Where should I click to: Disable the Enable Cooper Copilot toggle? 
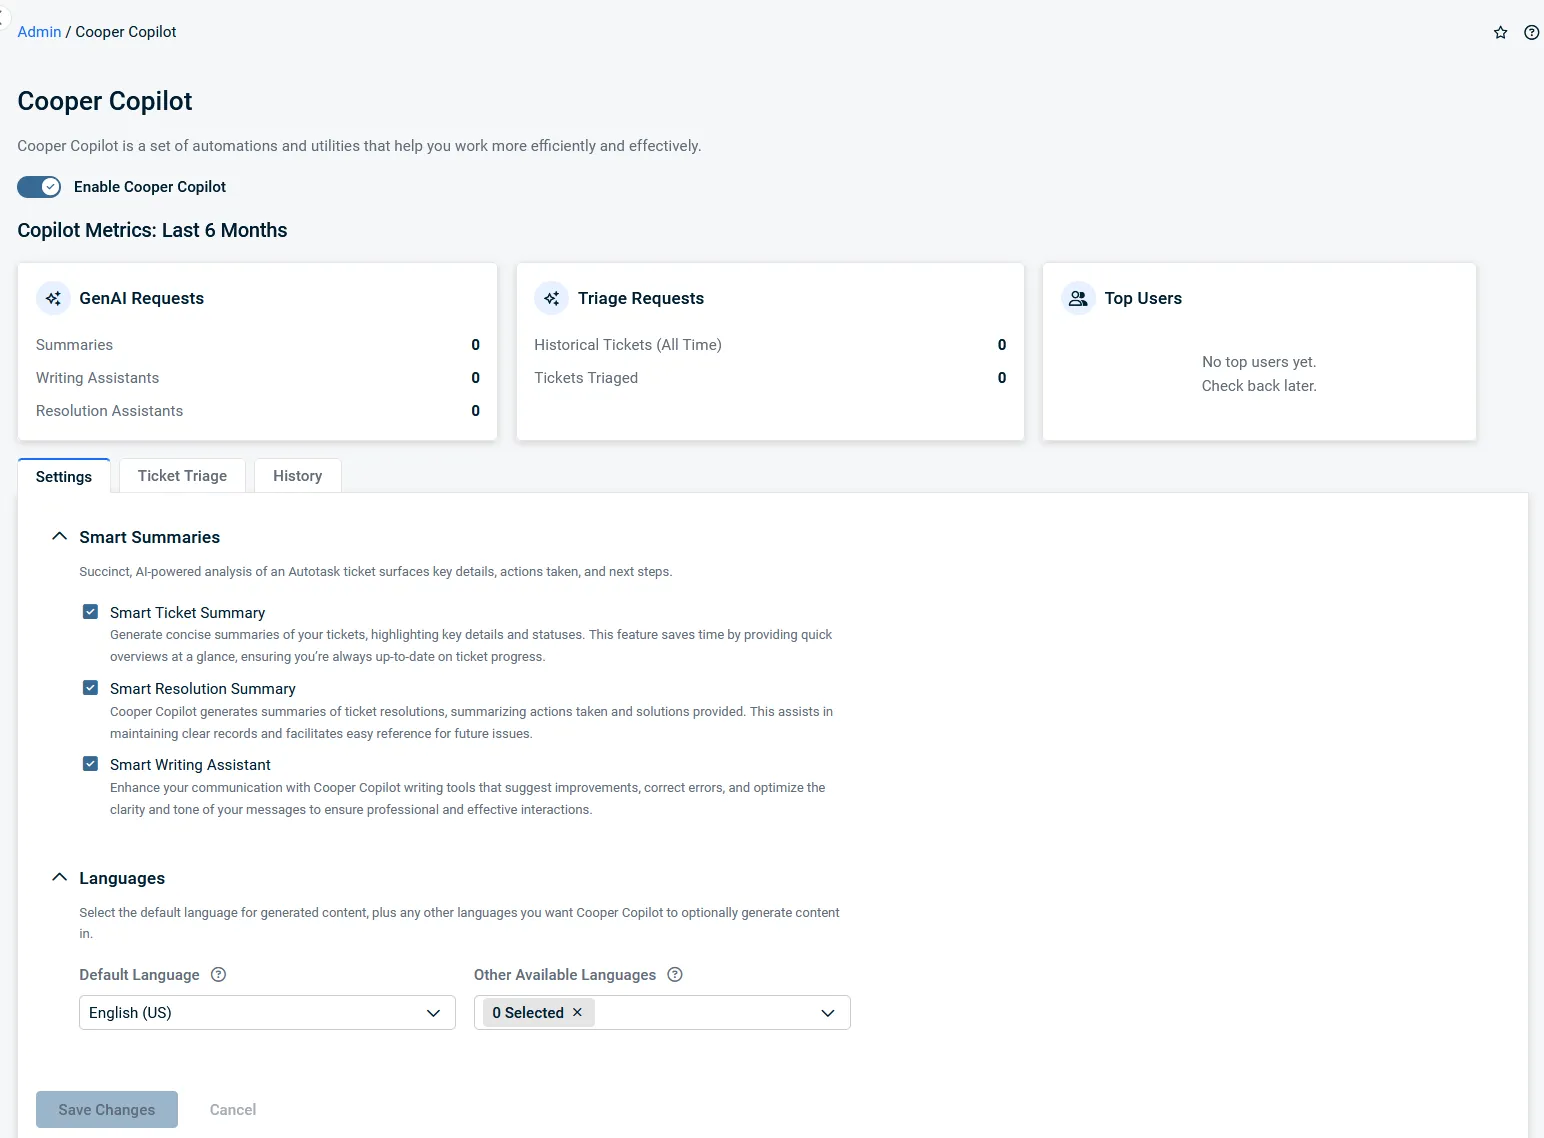click(39, 187)
